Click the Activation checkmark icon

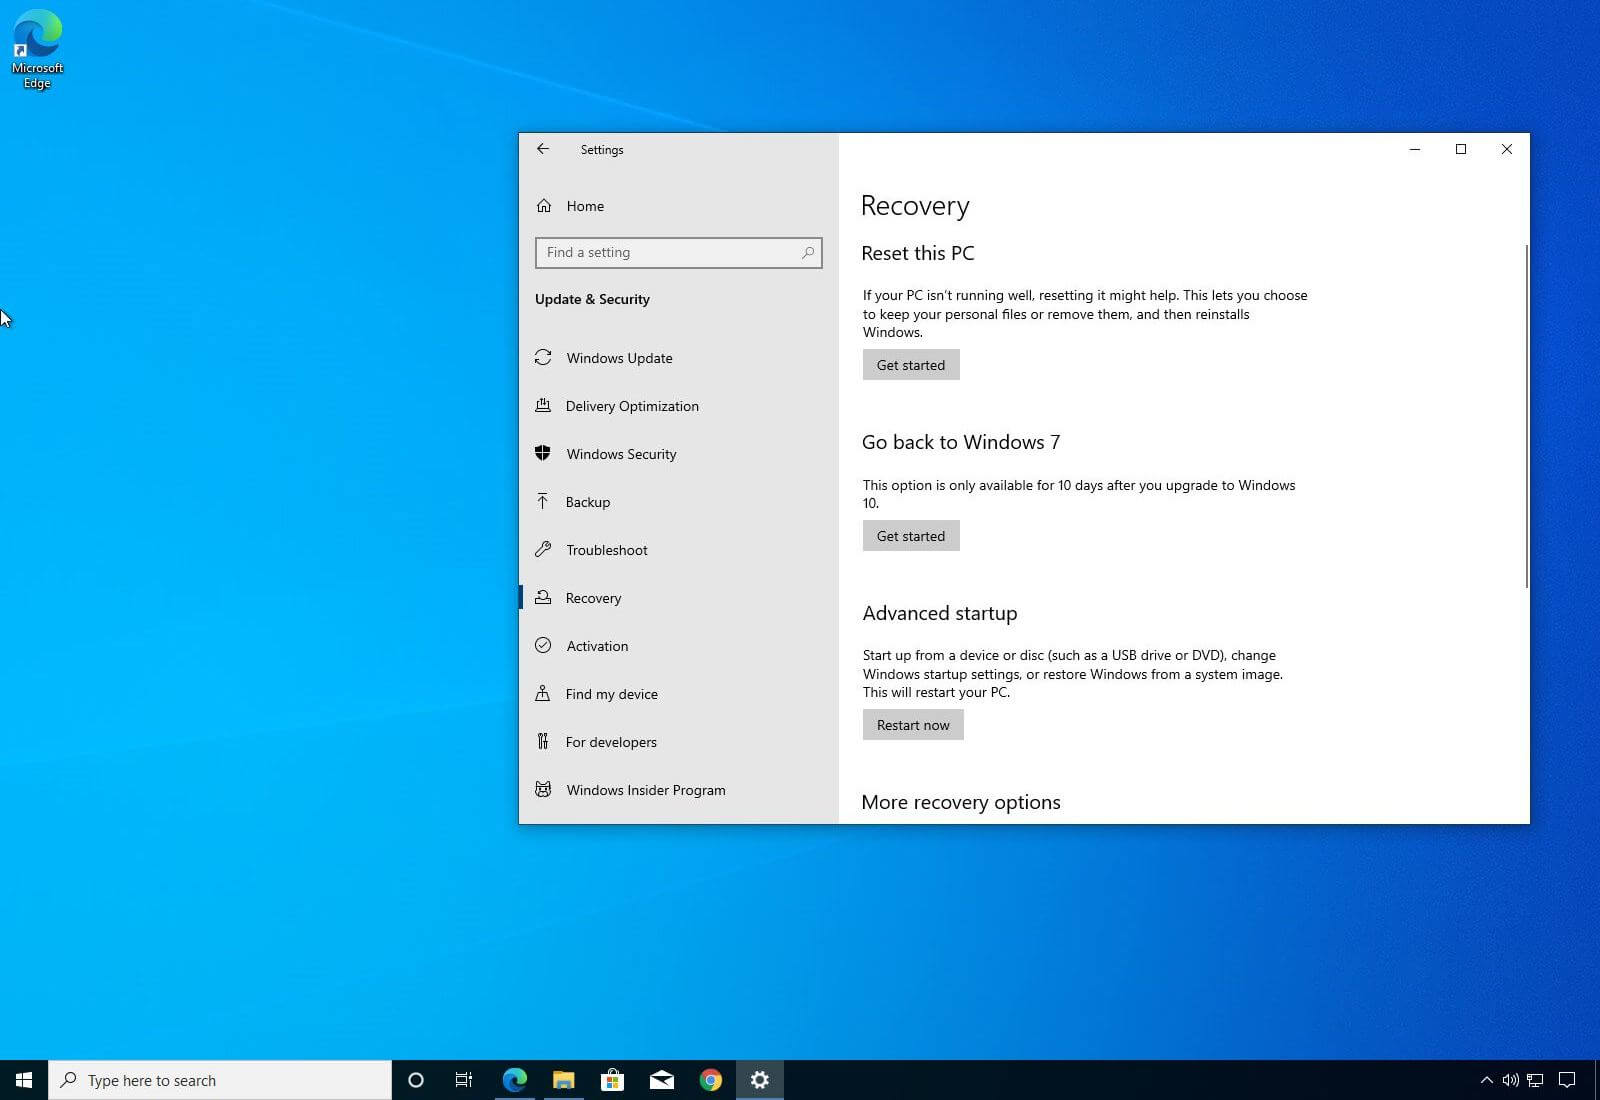[x=543, y=646]
